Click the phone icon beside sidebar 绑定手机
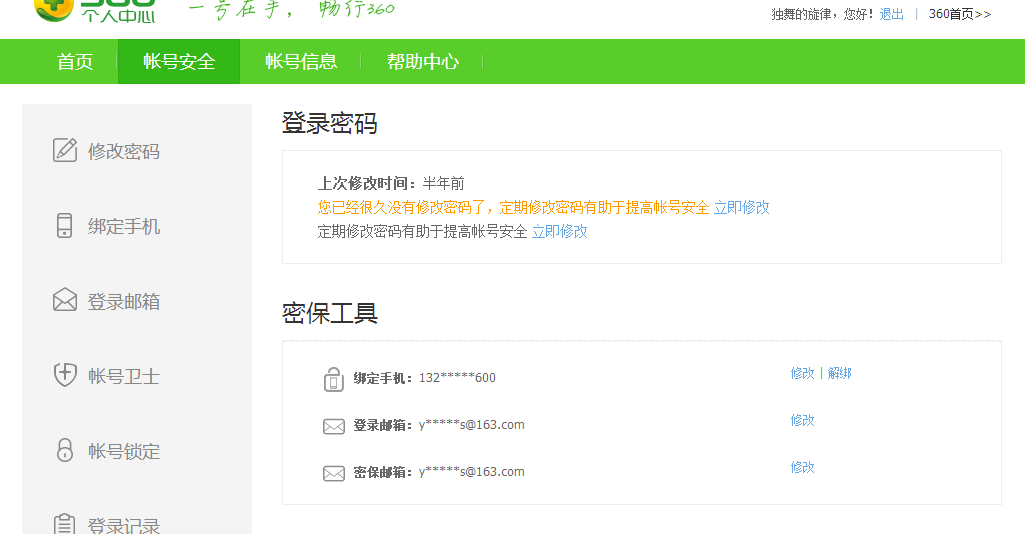1025x534 pixels. tap(64, 225)
